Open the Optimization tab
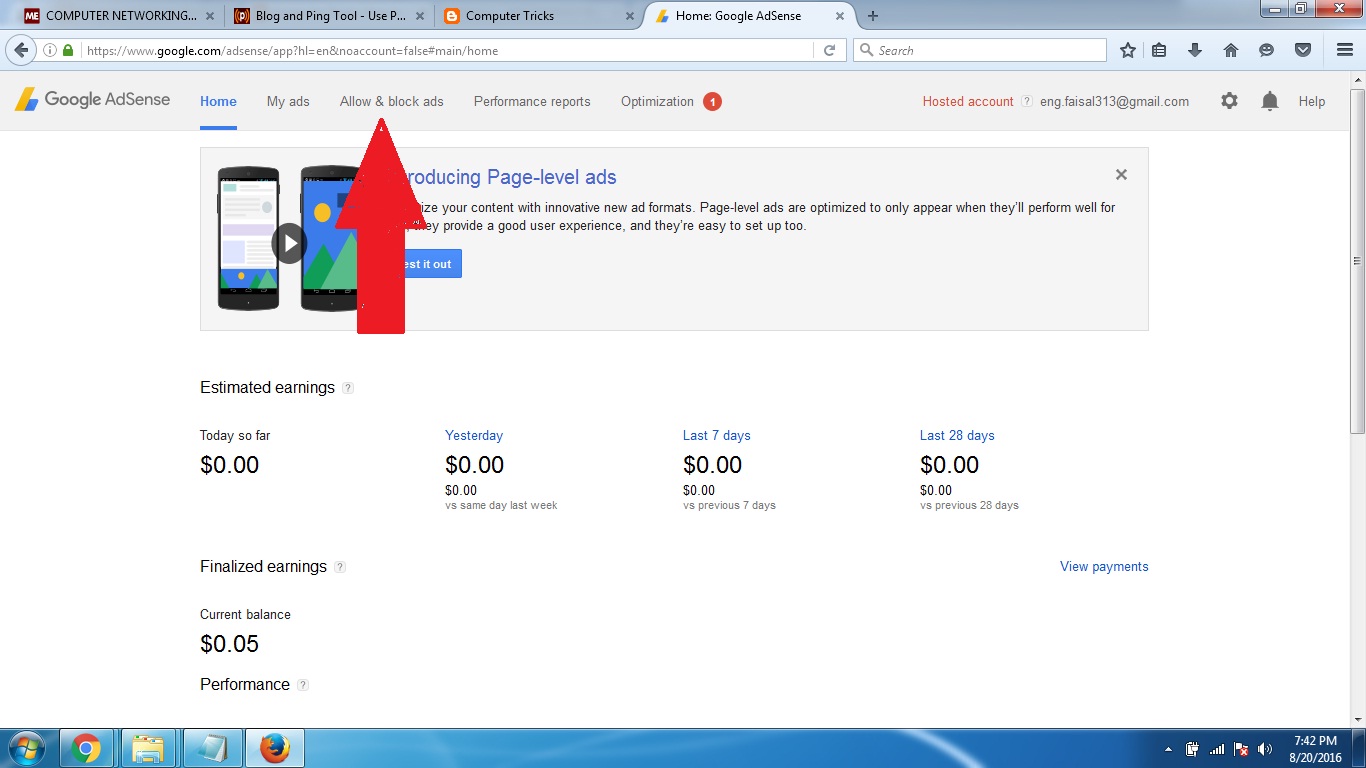The width and height of the screenshot is (1366, 768). tap(657, 101)
